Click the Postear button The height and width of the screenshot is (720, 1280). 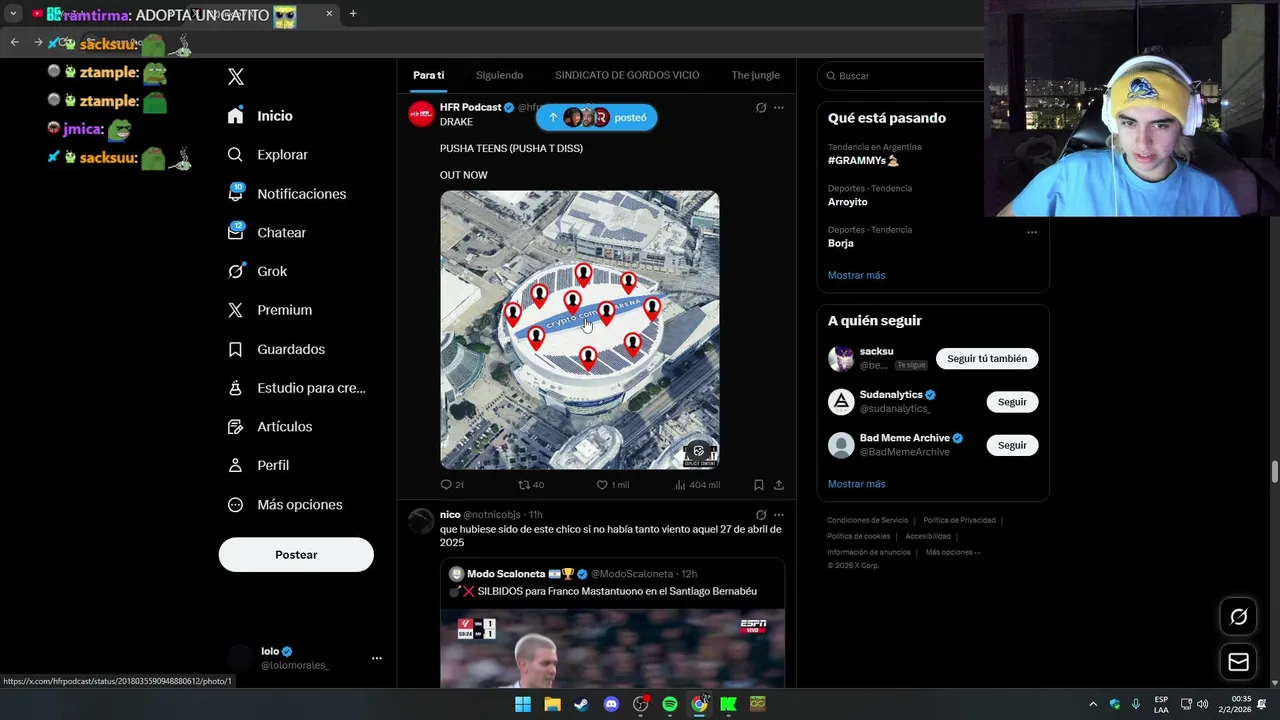(x=296, y=555)
